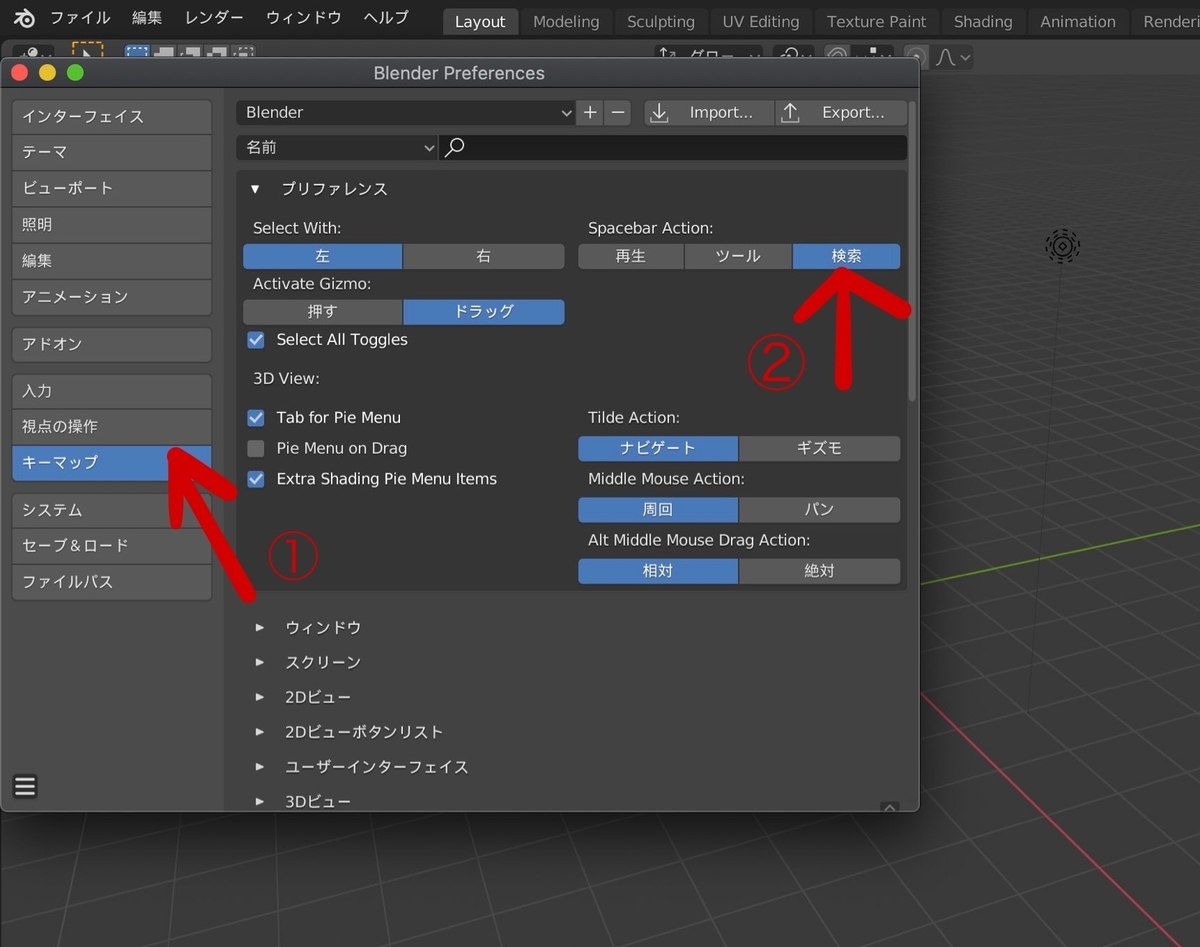Select the light object in 3D viewport

(x=1062, y=245)
